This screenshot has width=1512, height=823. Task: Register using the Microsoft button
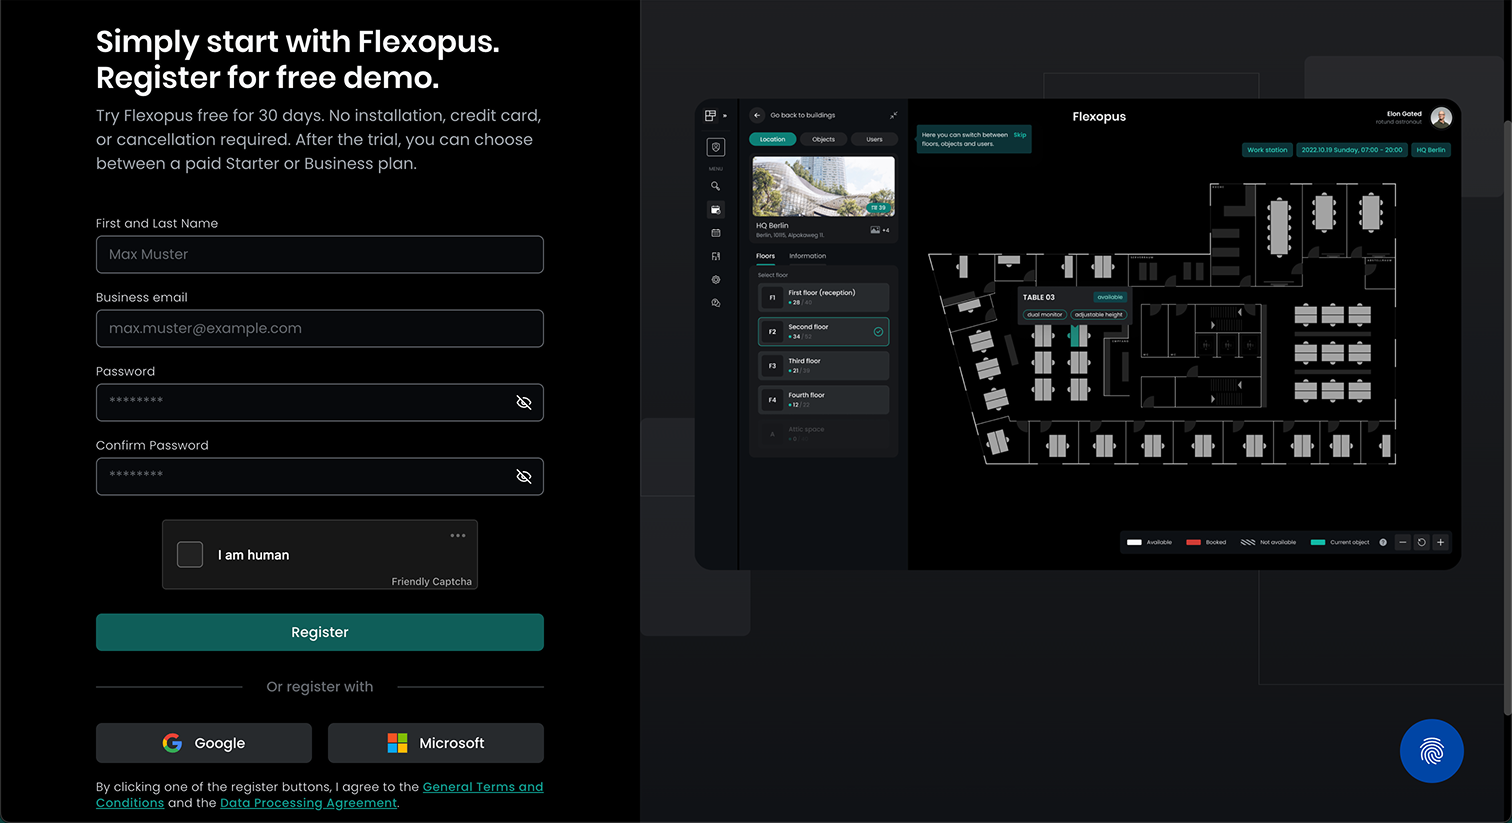[436, 743]
